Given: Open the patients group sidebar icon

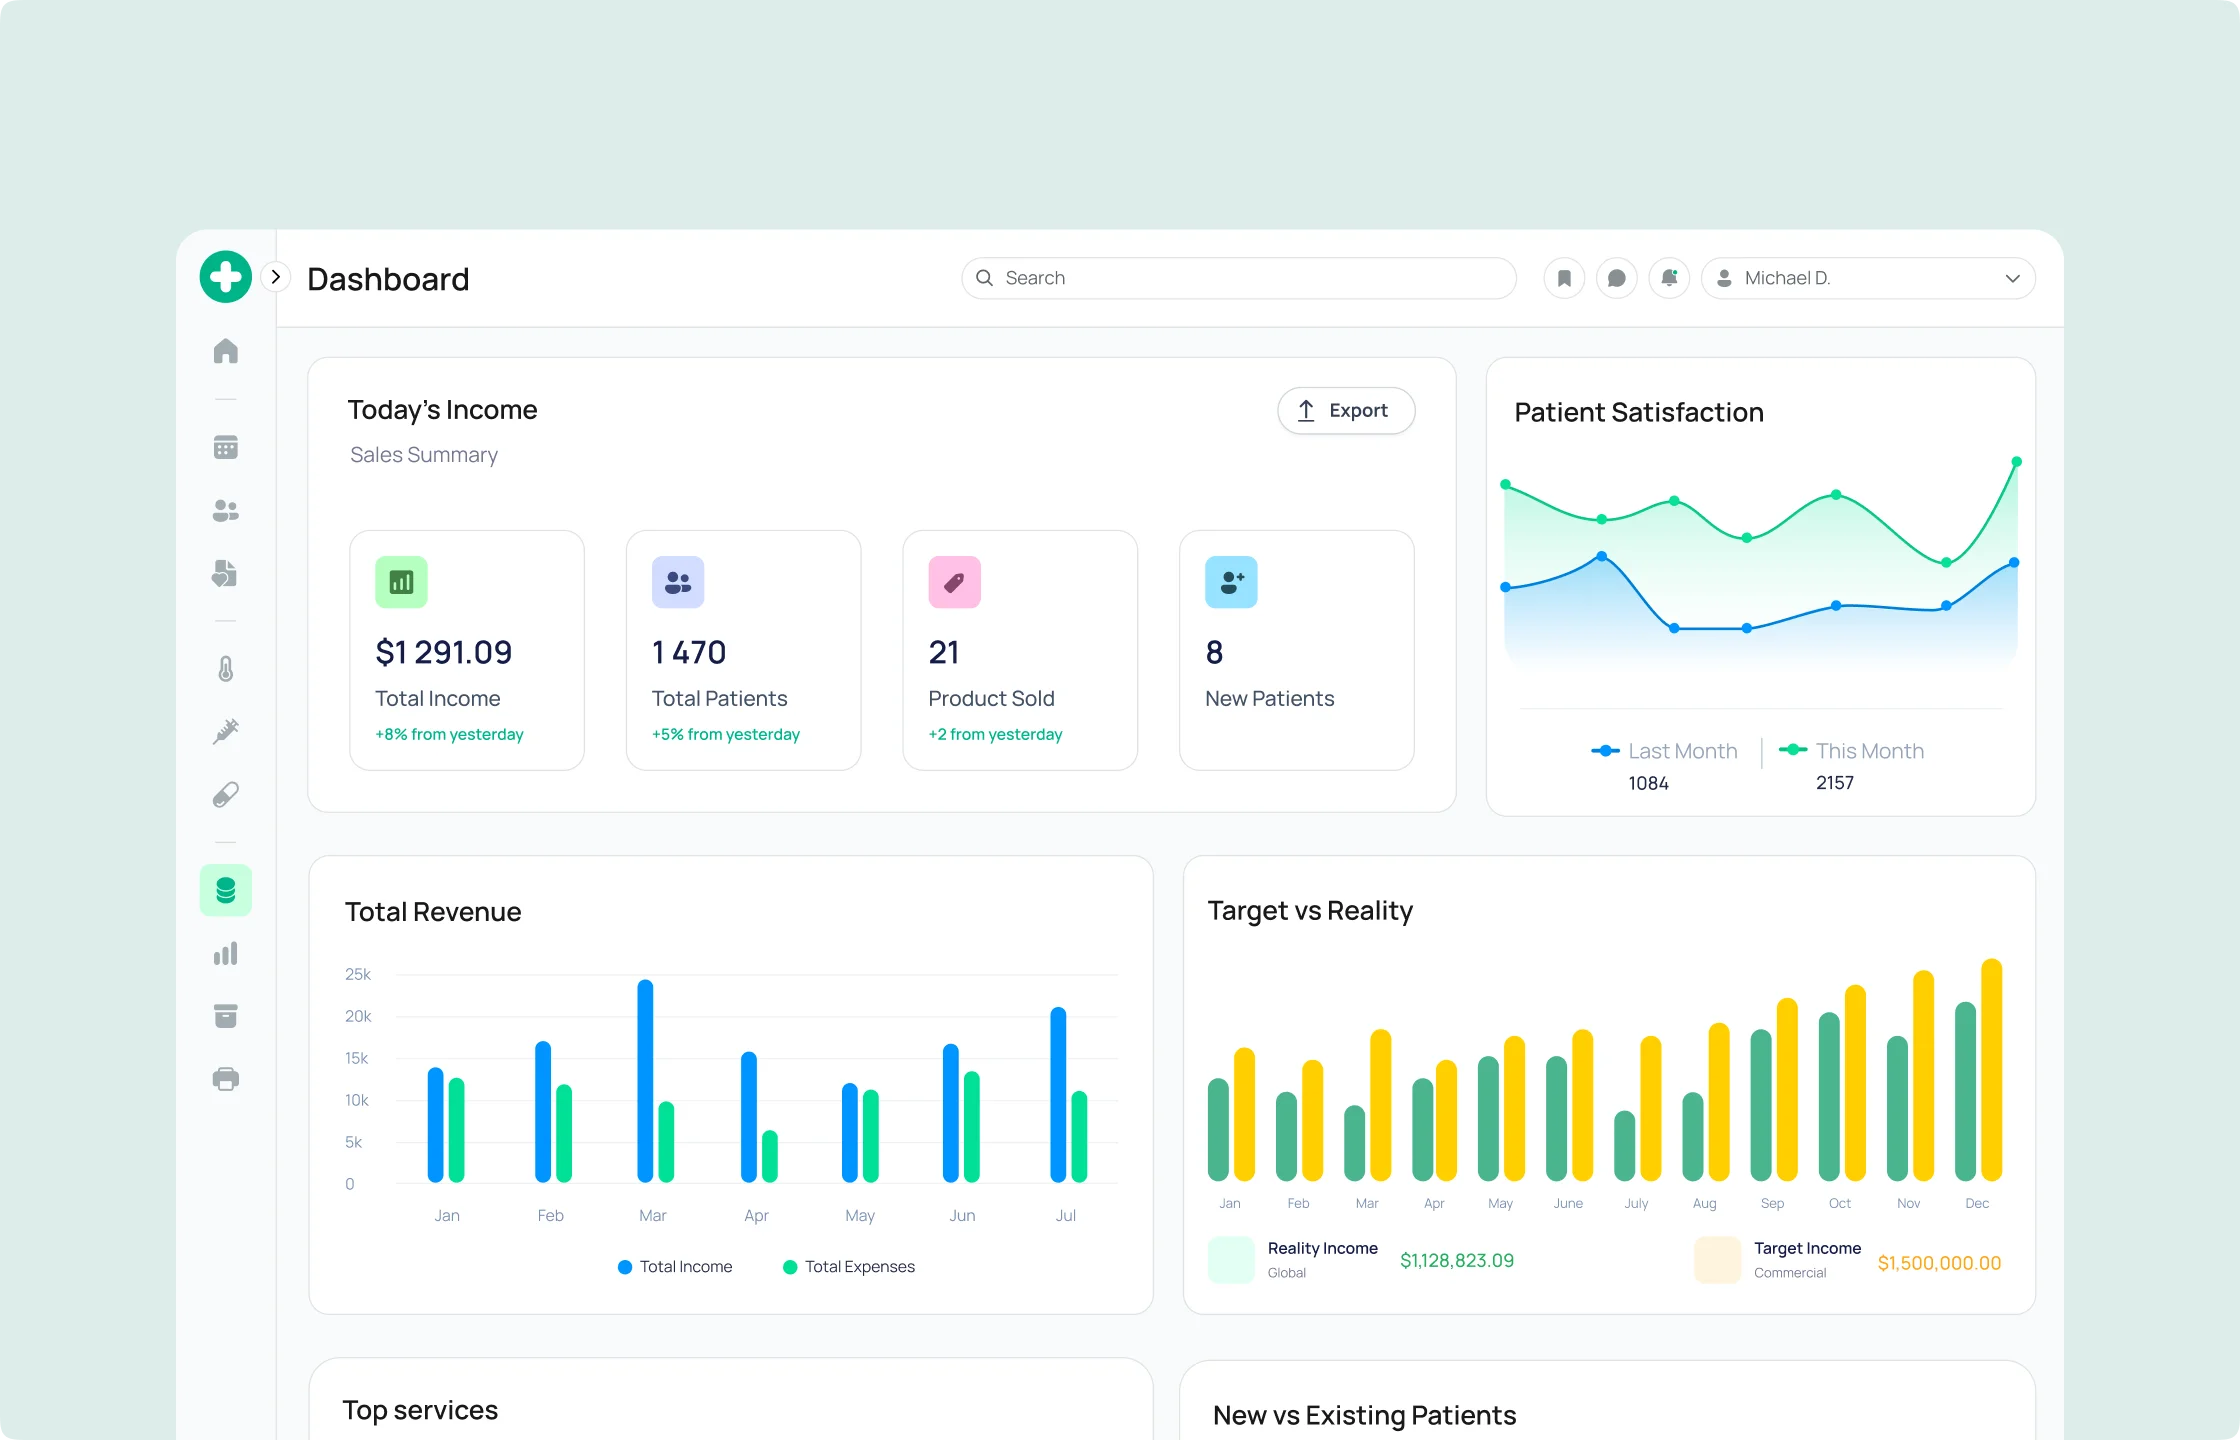Looking at the screenshot, I should [226, 511].
